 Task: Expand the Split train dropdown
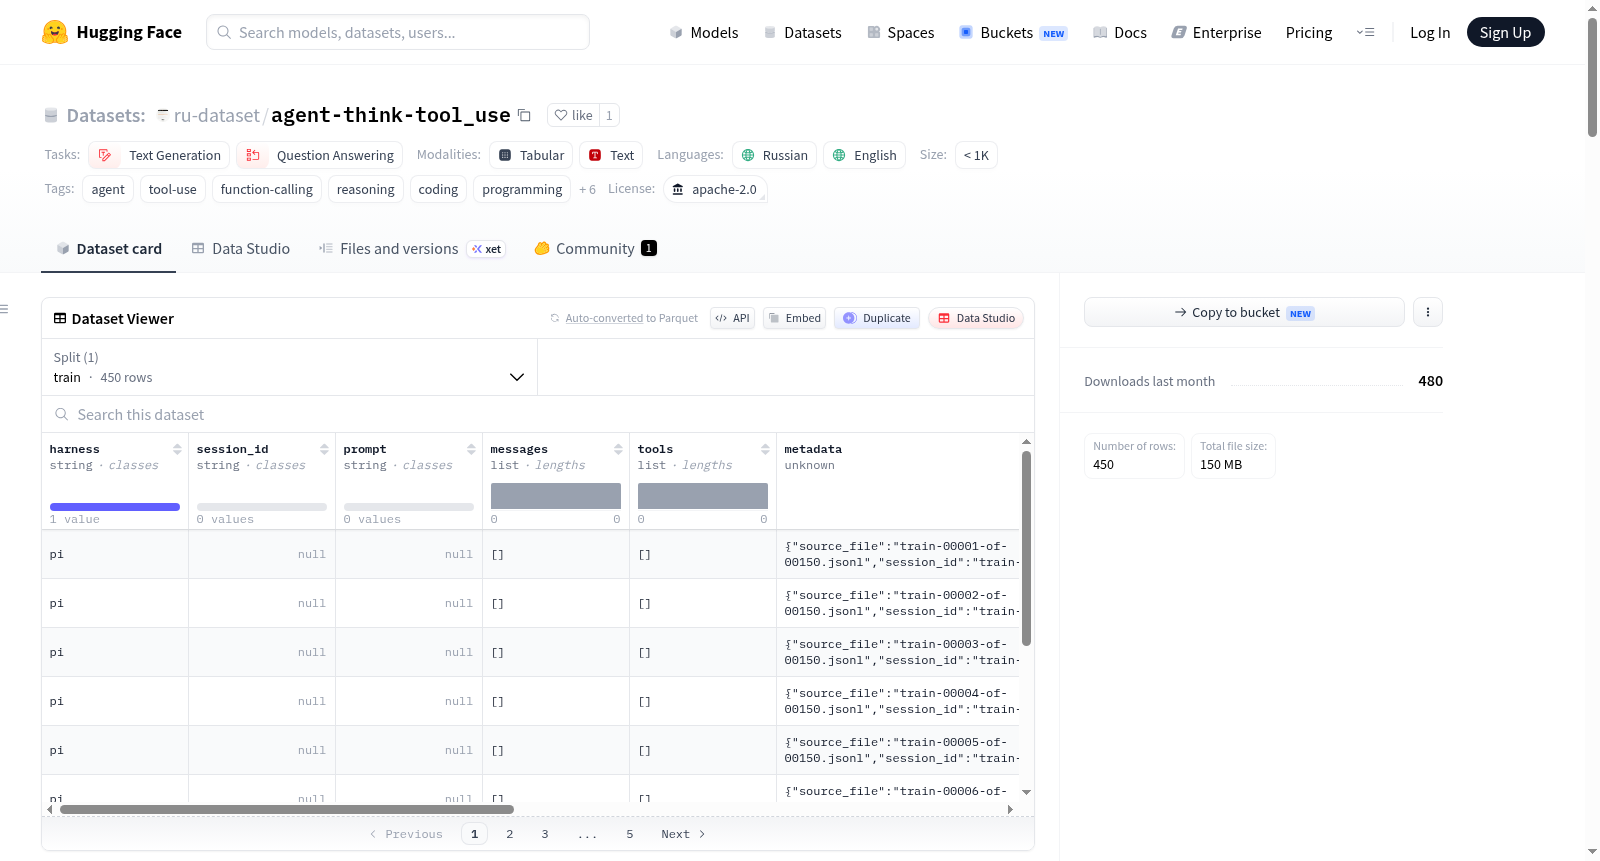(x=289, y=367)
